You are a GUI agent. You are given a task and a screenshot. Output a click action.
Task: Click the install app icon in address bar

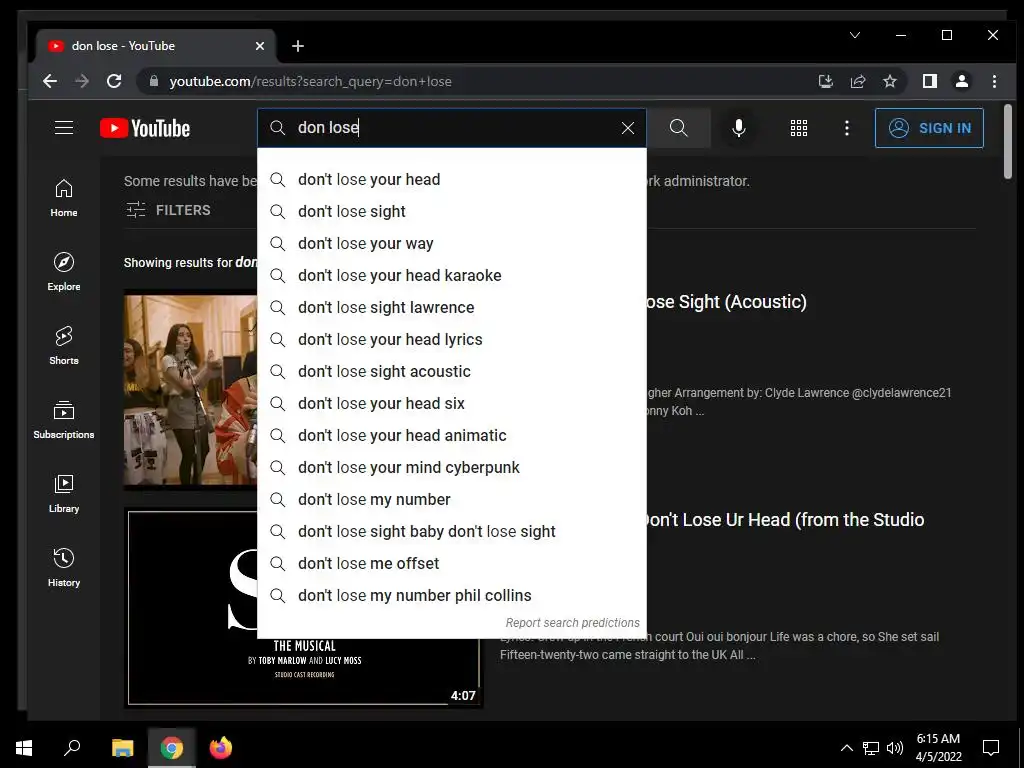(825, 81)
